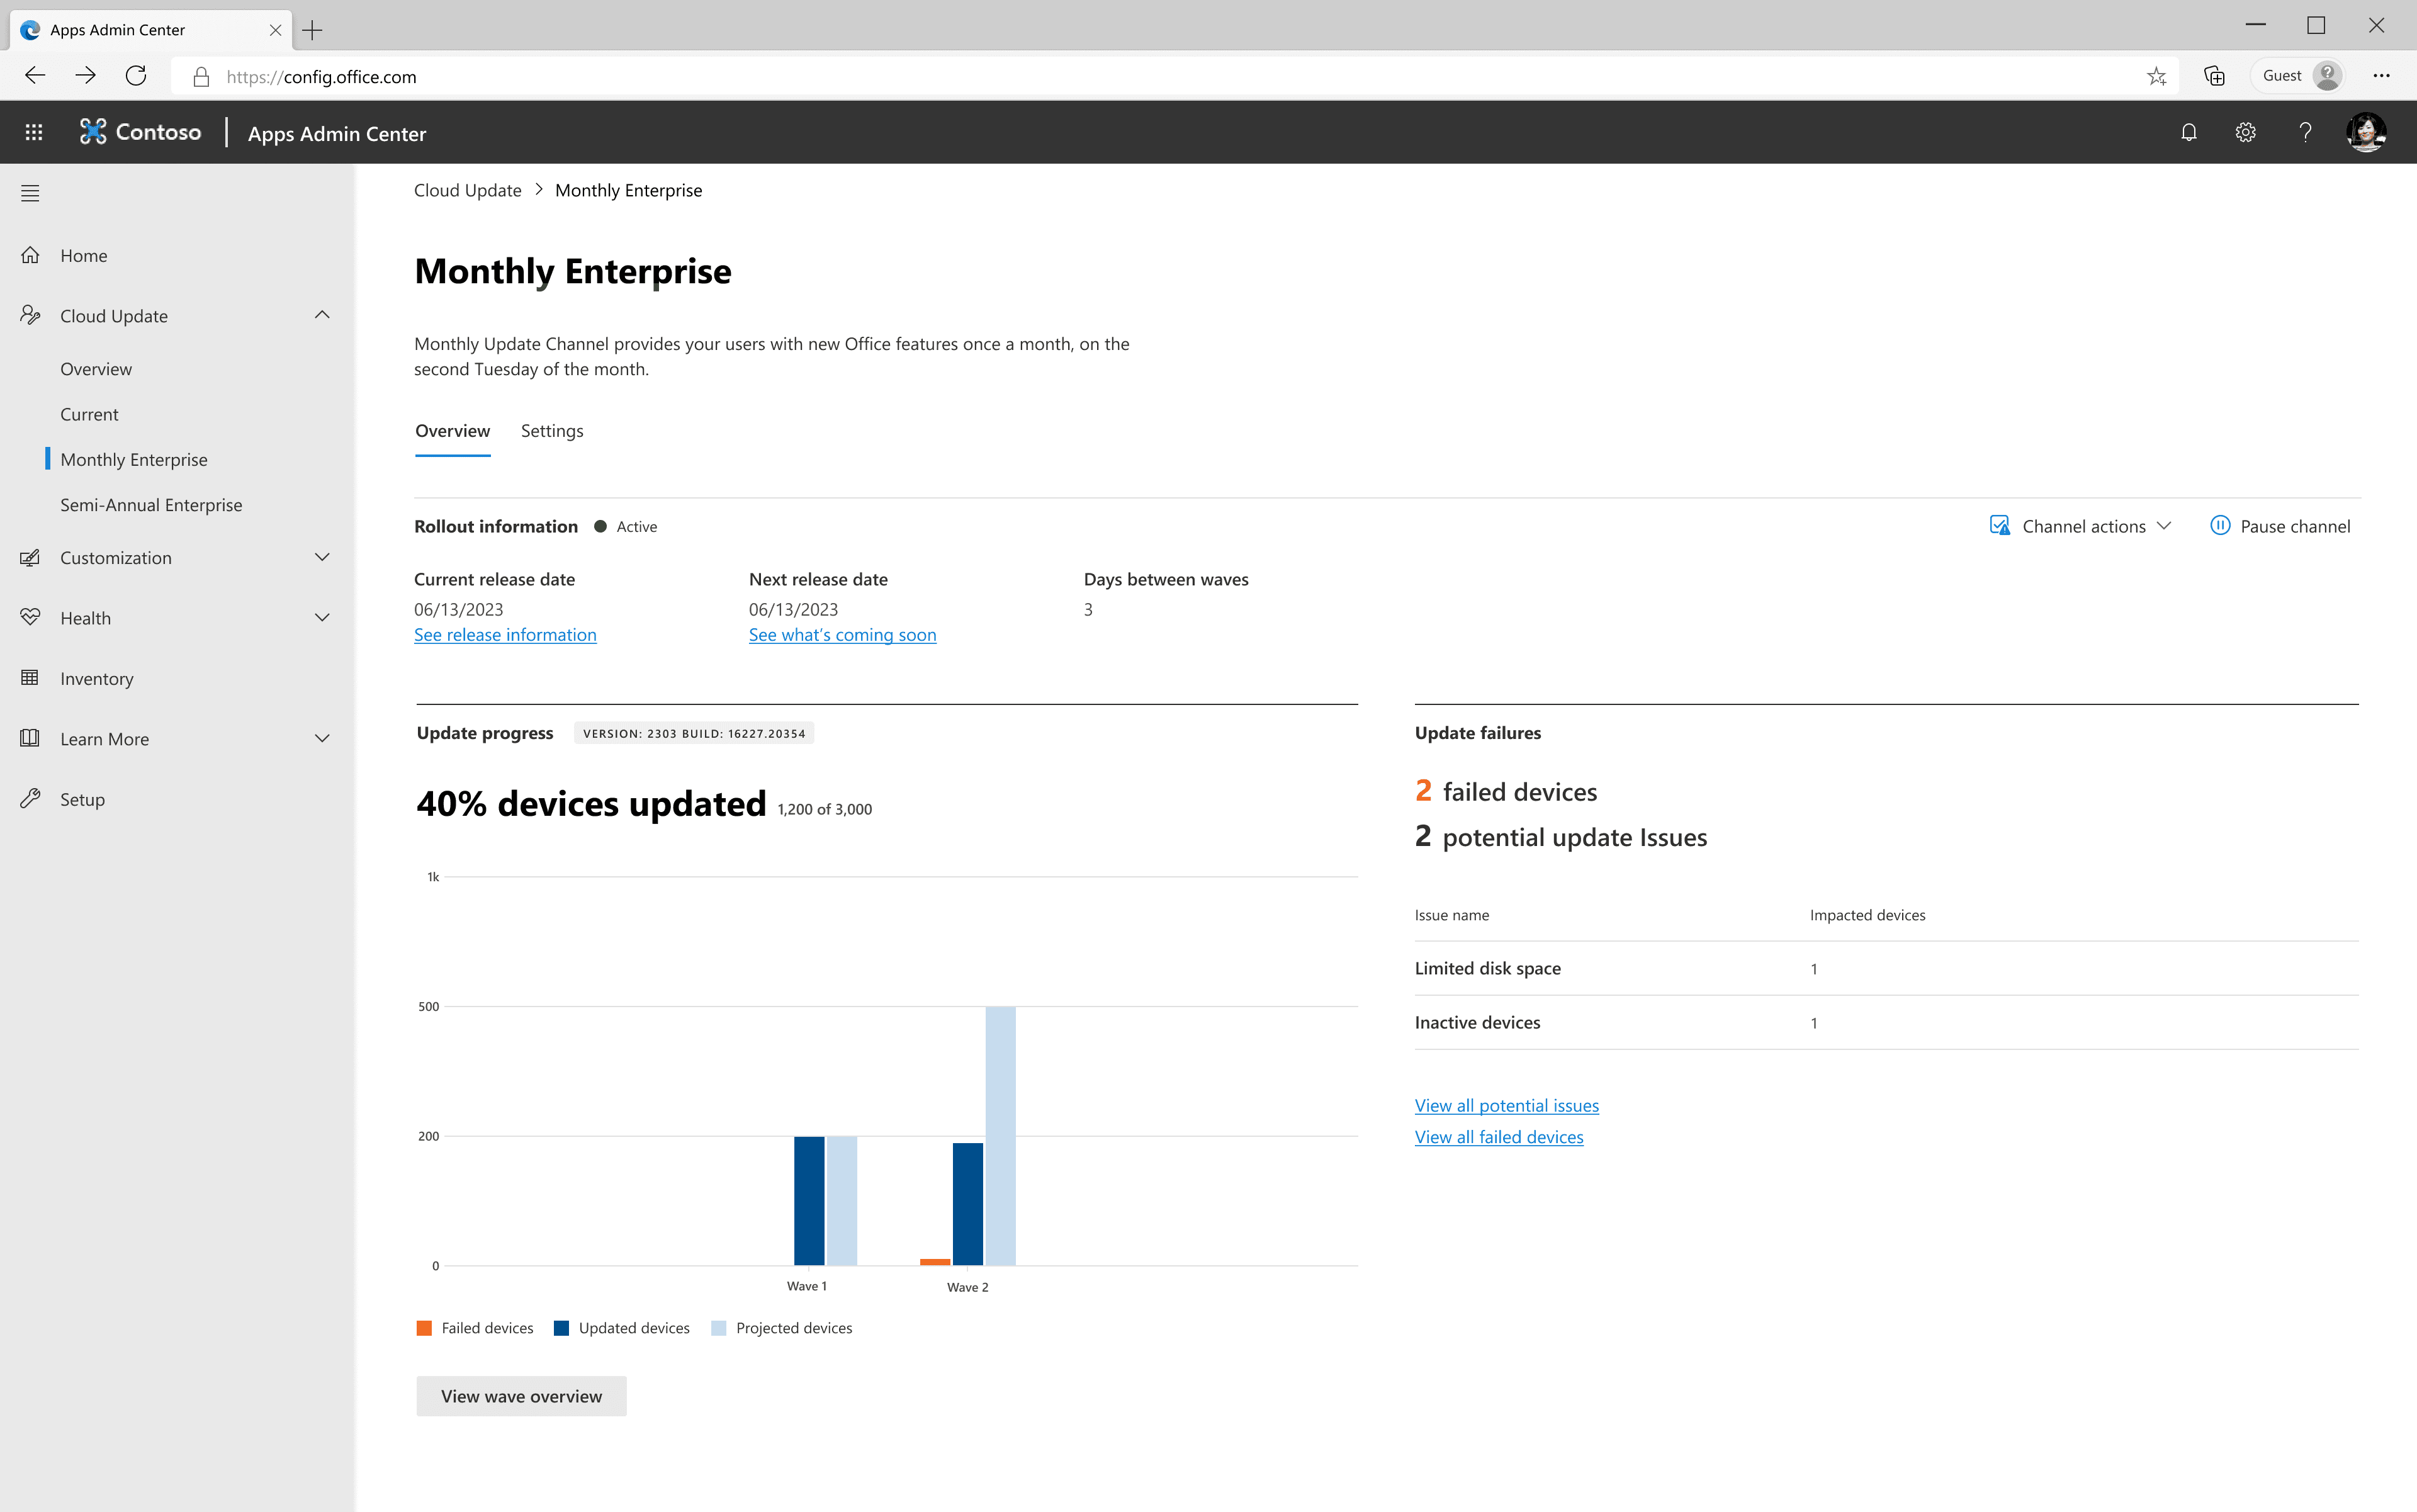Expand the Learn More section
Image resolution: width=2417 pixels, height=1512 pixels.
coord(322,739)
